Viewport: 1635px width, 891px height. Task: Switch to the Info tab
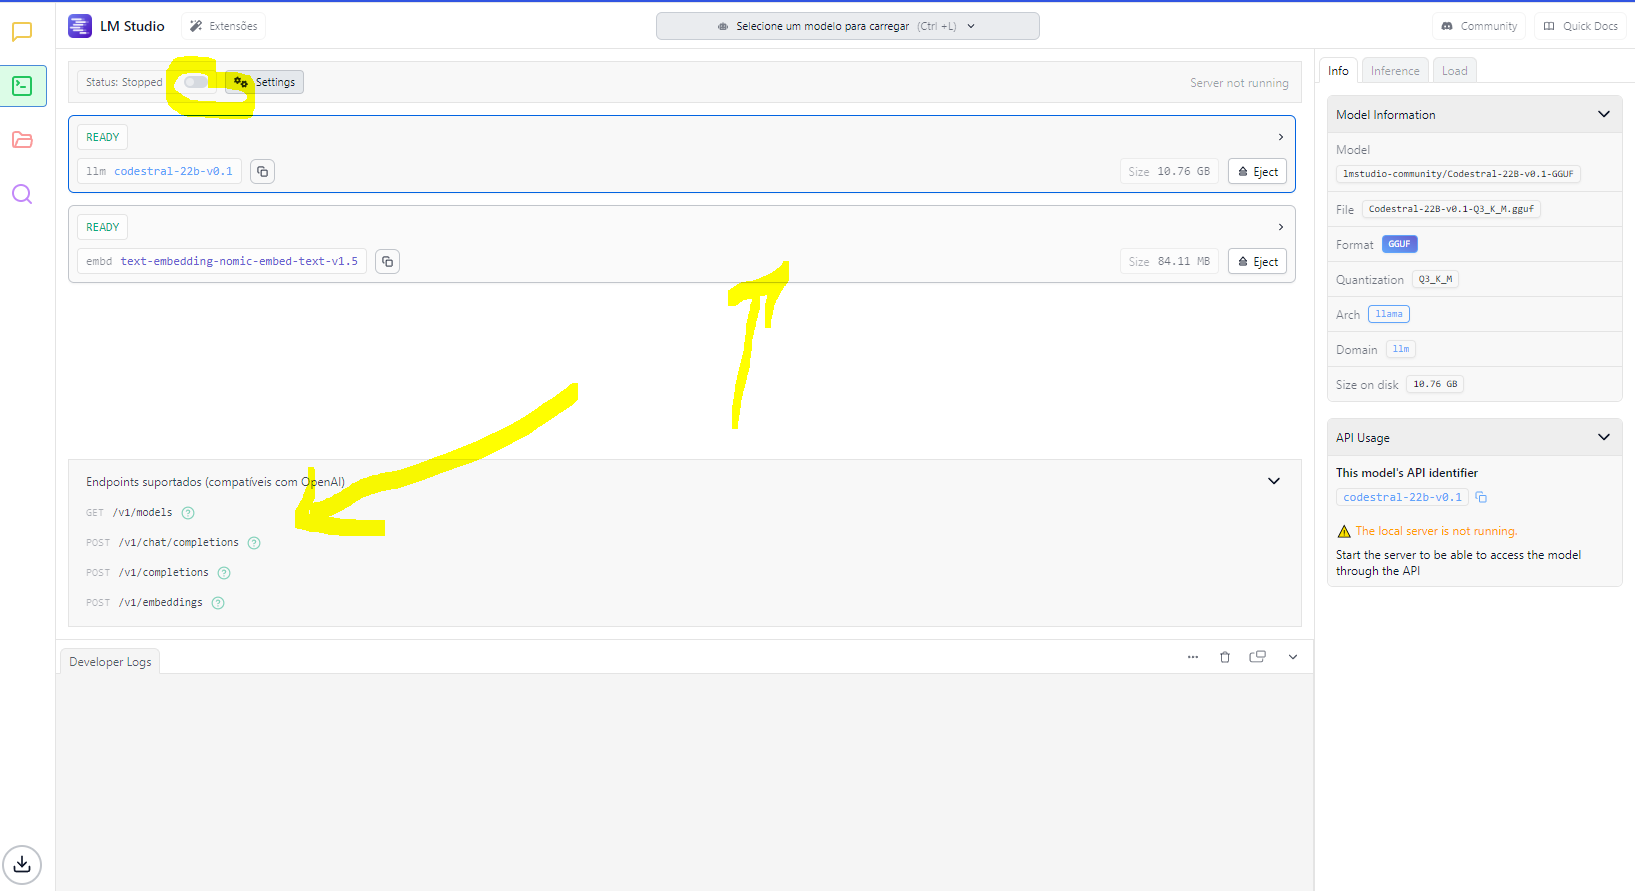[1338, 70]
